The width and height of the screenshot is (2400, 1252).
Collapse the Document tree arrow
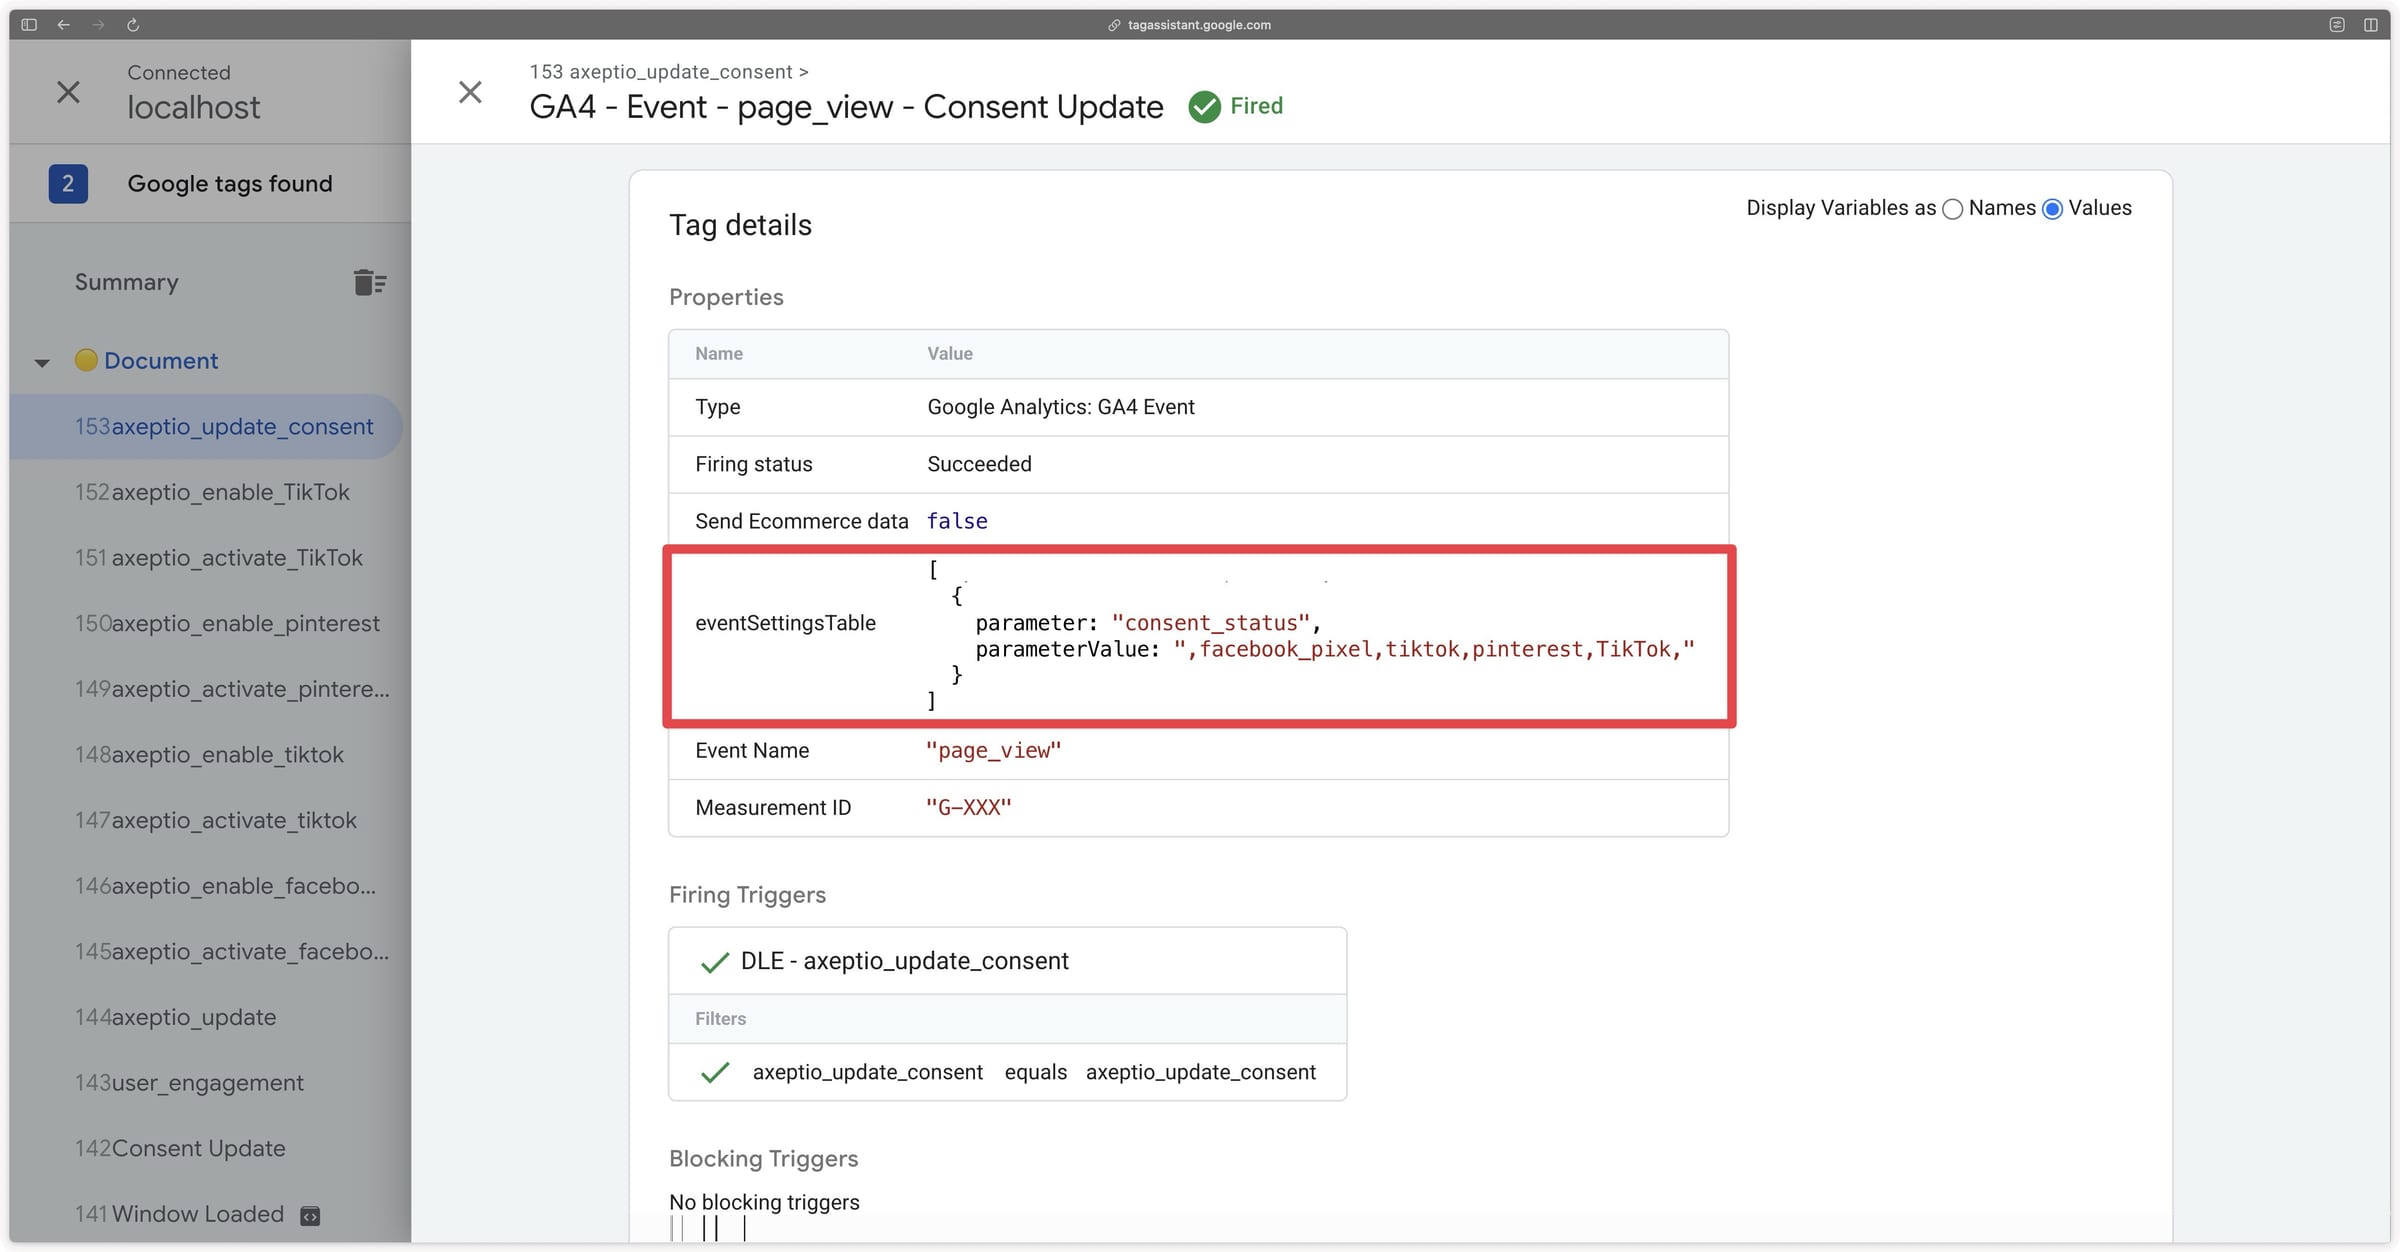click(42, 362)
